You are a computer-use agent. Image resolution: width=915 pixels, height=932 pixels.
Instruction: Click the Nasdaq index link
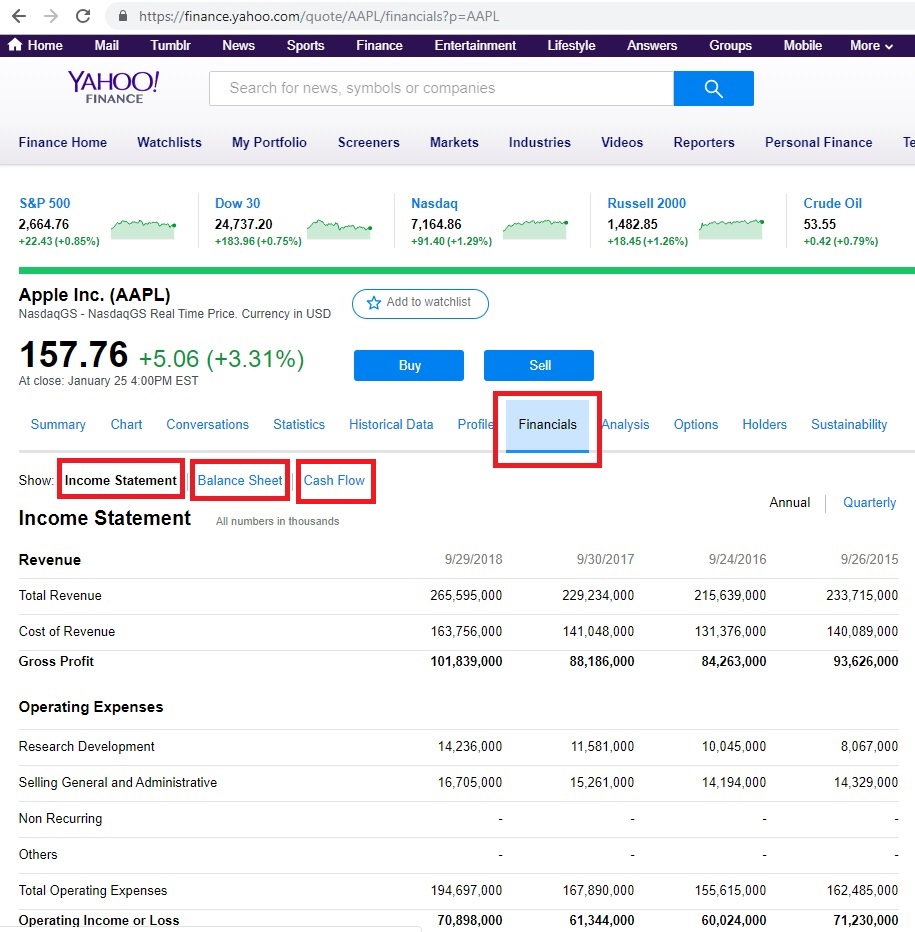click(x=434, y=203)
